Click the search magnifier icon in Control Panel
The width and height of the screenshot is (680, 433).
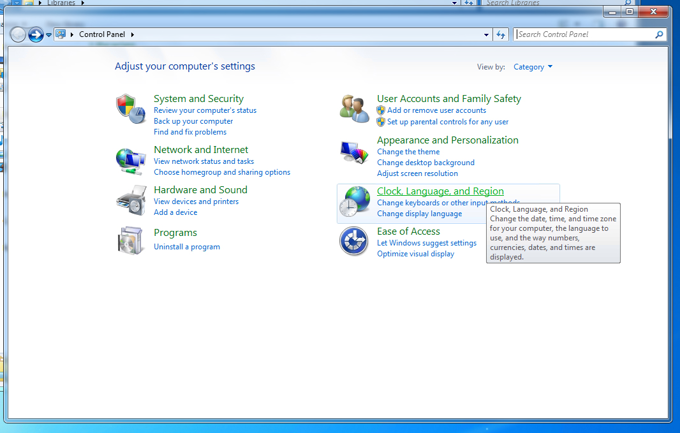tap(659, 34)
